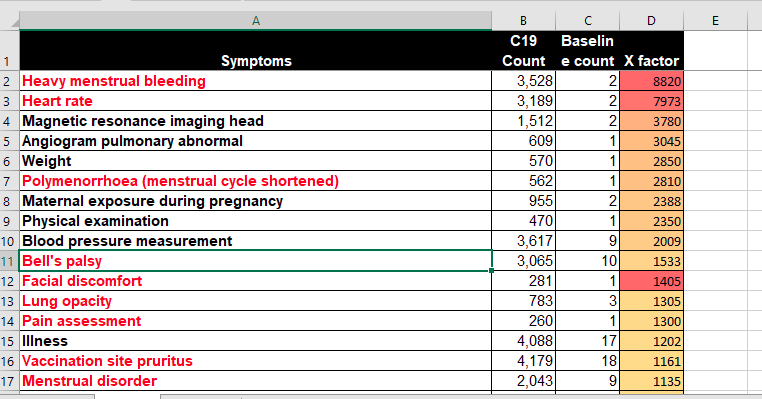
Task: Click X factor value 3780
Action: [651, 121]
